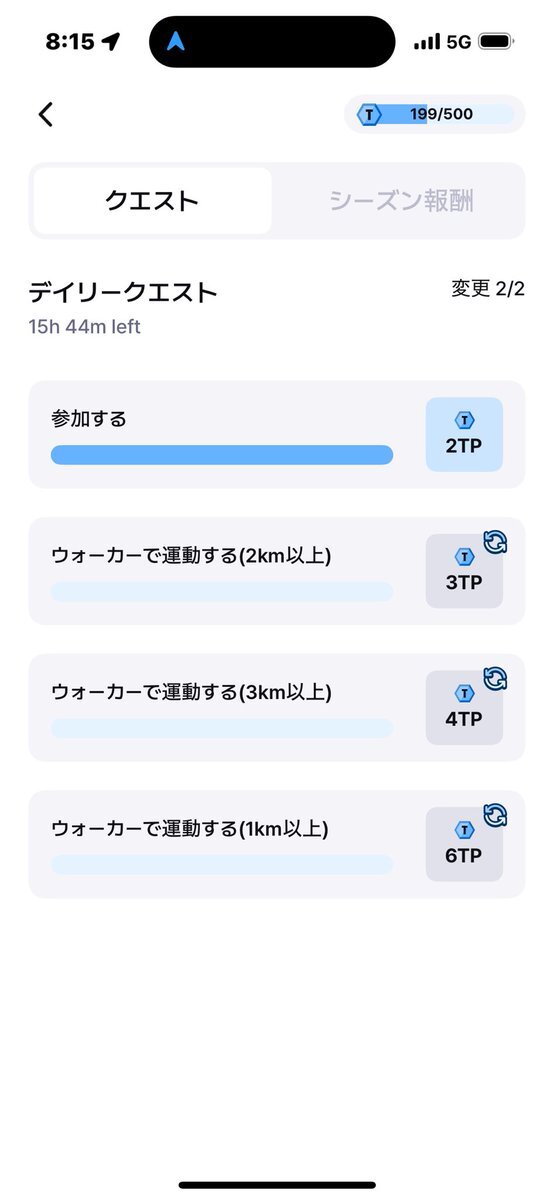Claim the 2TP reward button
554x1200 pixels.
tap(464, 435)
